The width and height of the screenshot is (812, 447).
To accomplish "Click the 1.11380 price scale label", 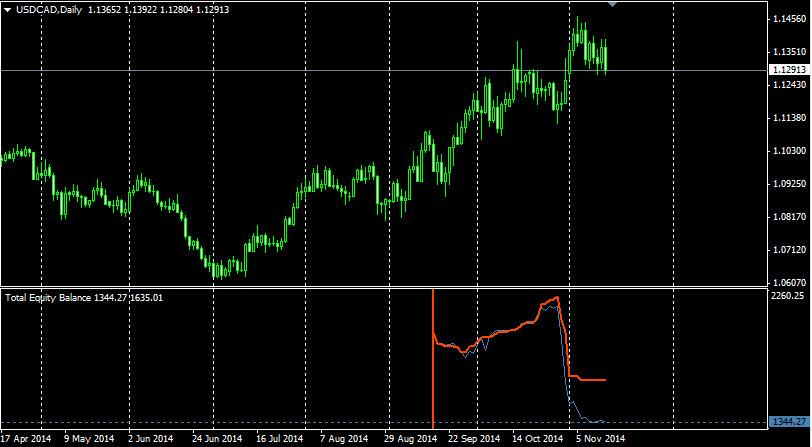I will pyautogui.click(x=789, y=118).
